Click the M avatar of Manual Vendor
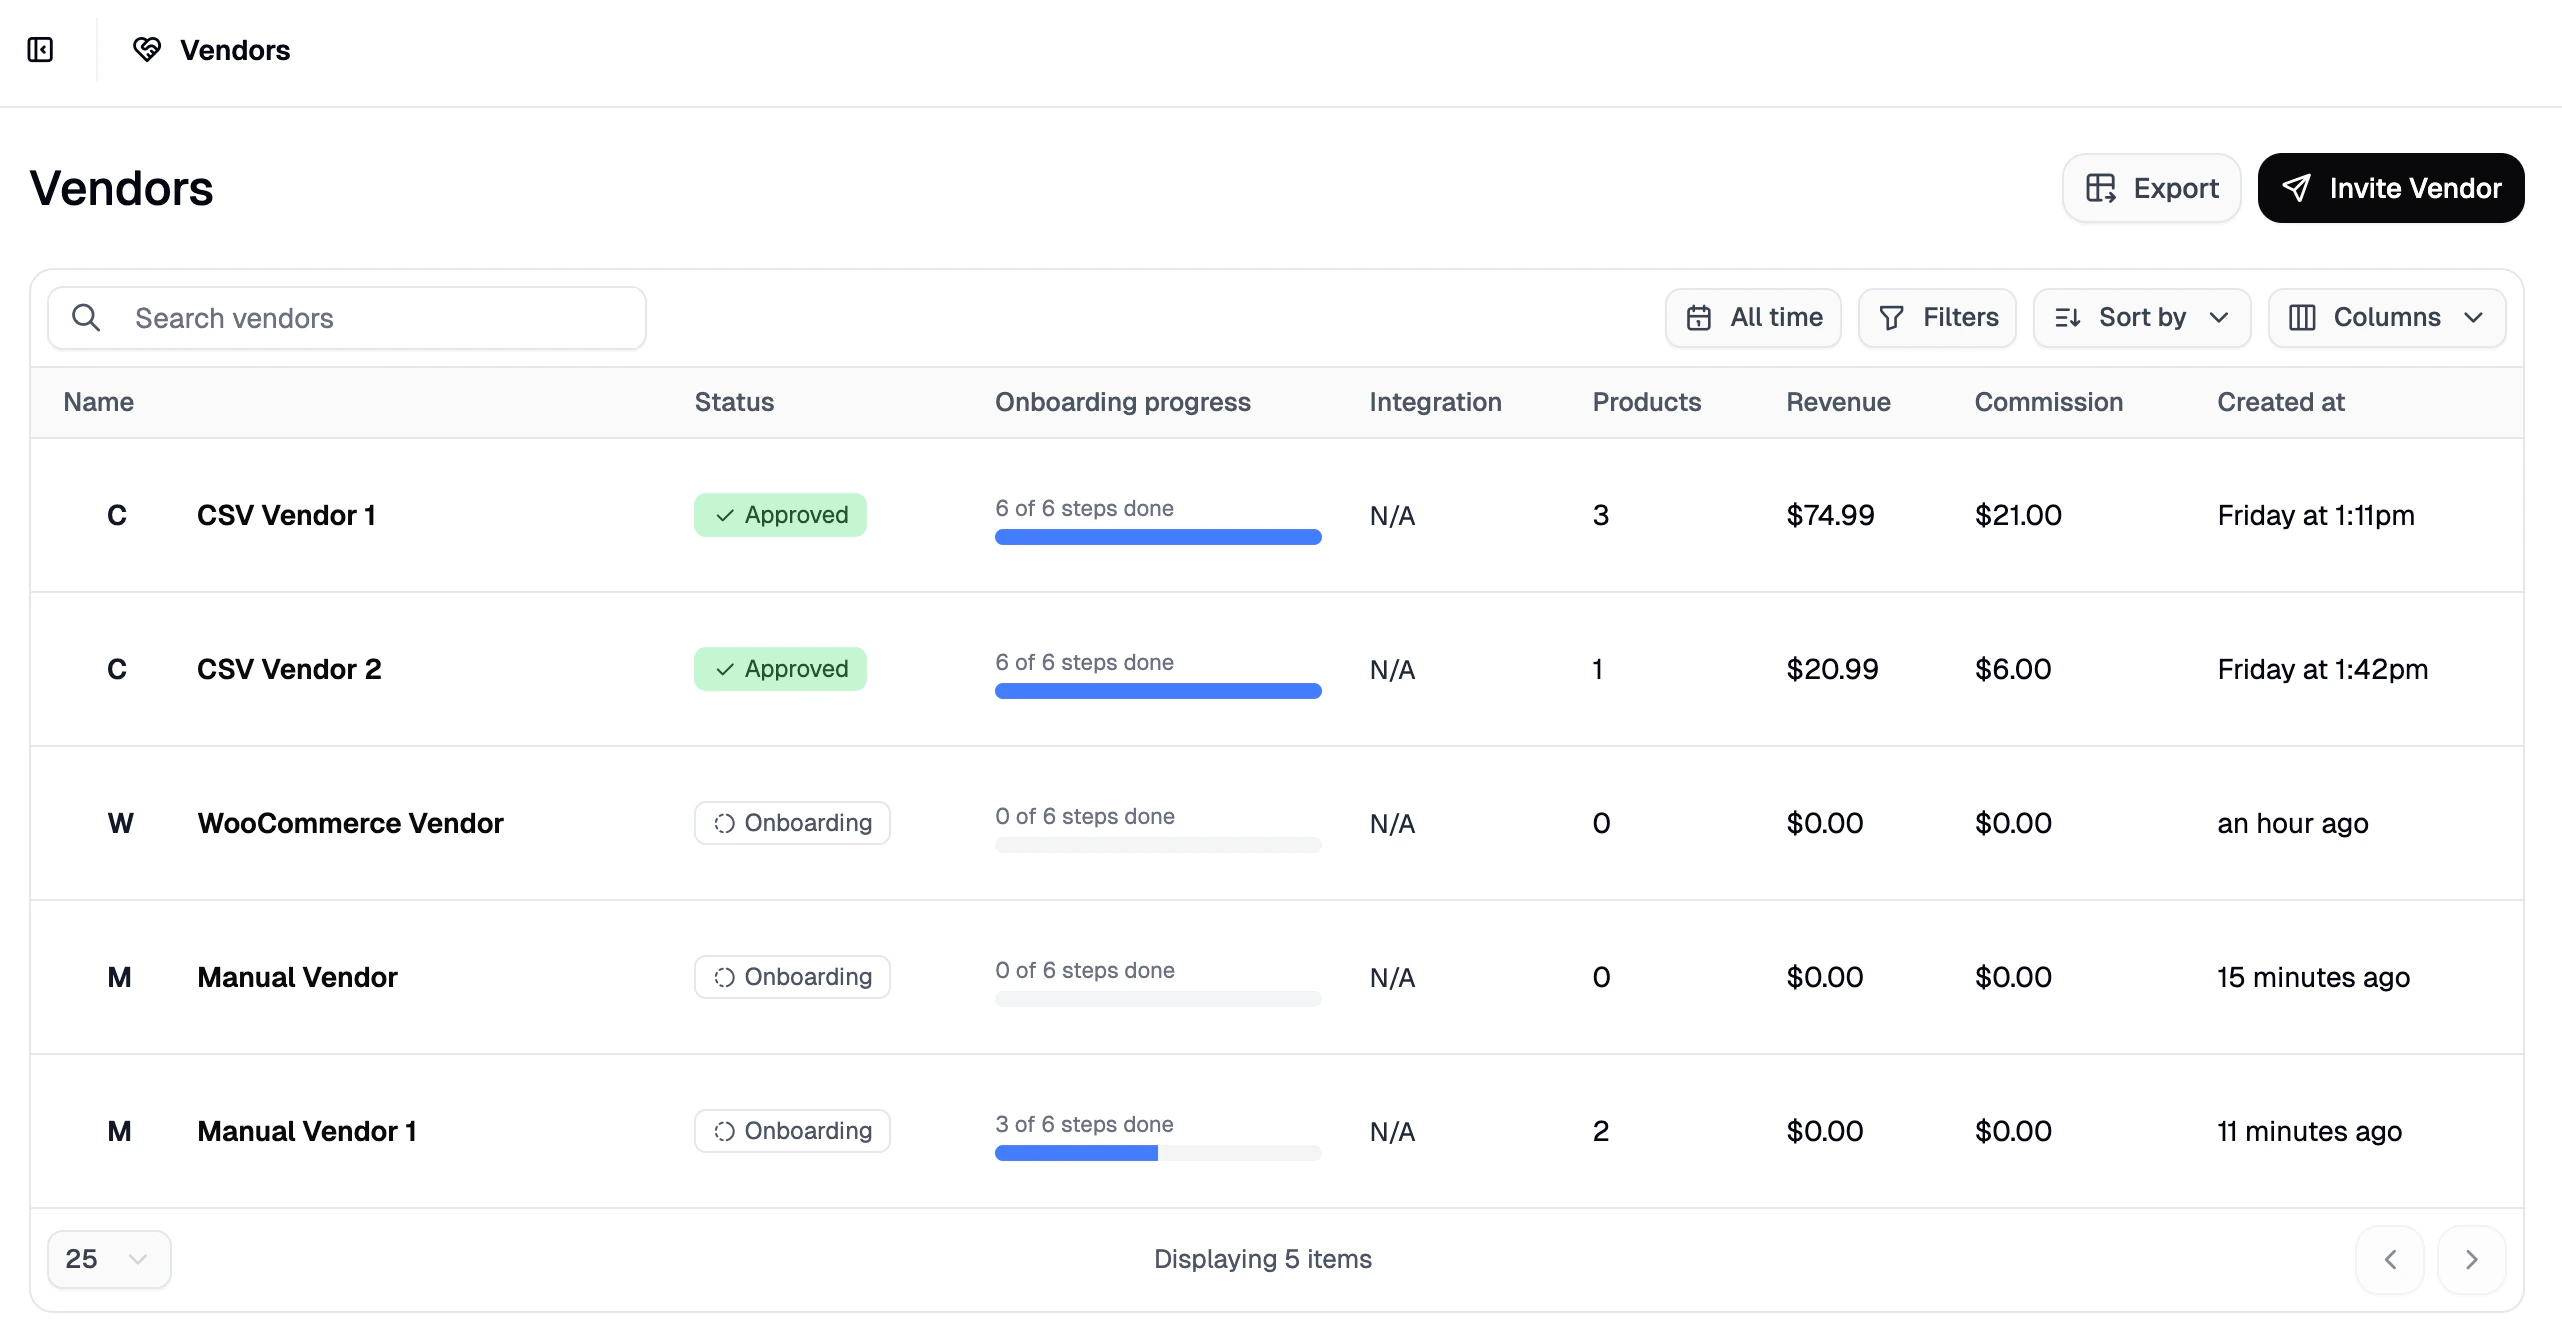 (x=119, y=977)
